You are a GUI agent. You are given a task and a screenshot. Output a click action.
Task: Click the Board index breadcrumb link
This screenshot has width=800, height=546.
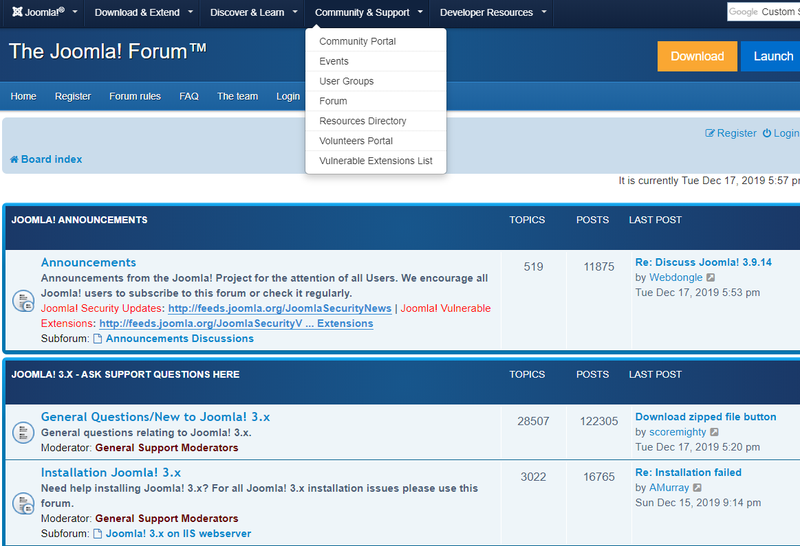[52, 159]
